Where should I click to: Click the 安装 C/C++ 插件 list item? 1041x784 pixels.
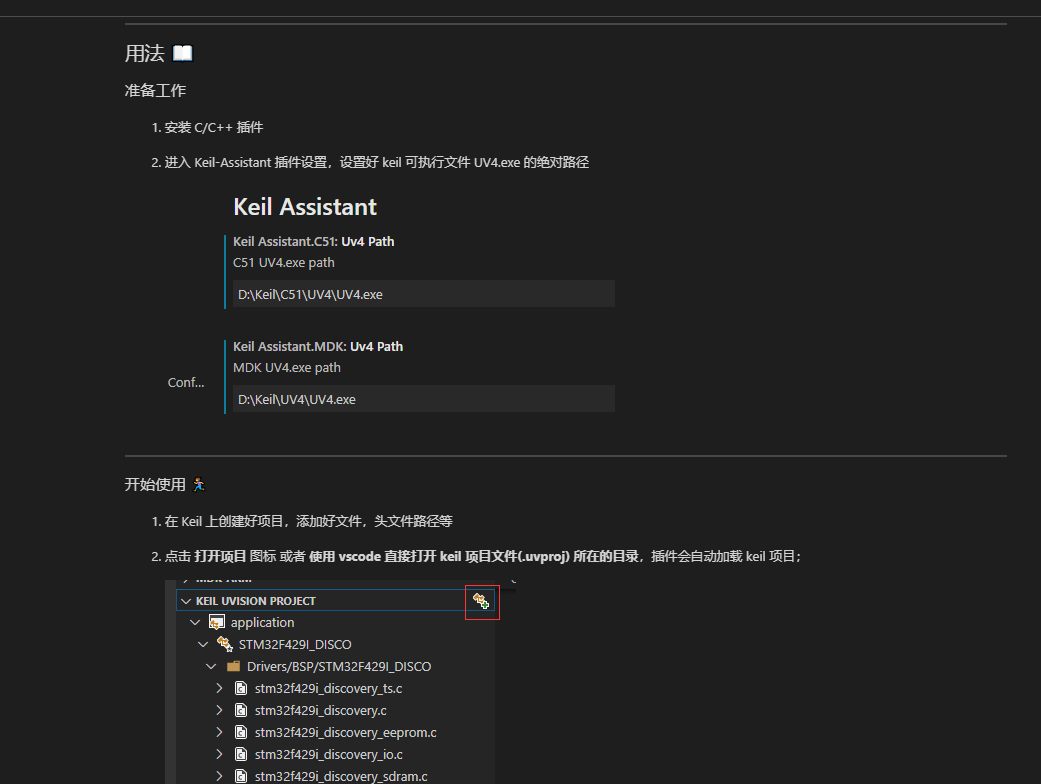214,127
